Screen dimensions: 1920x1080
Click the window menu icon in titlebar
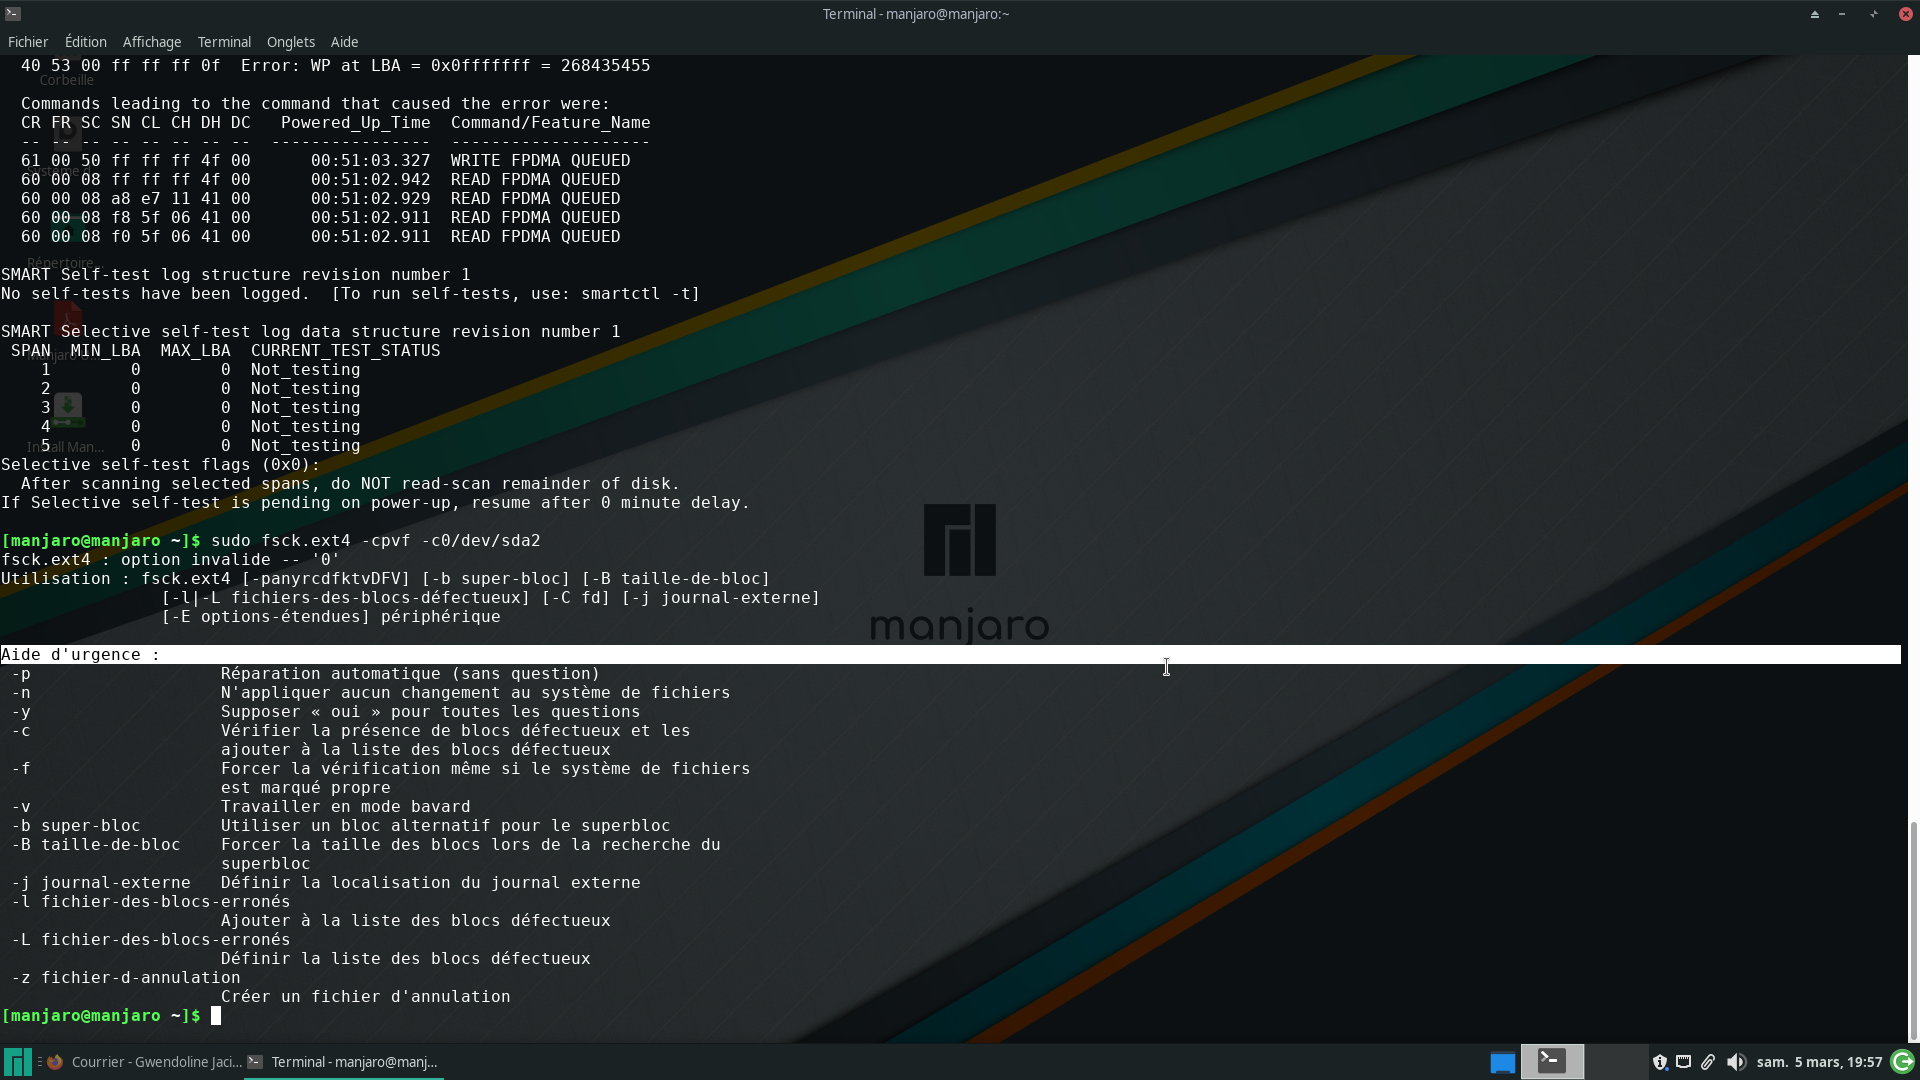[x=13, y=14]
